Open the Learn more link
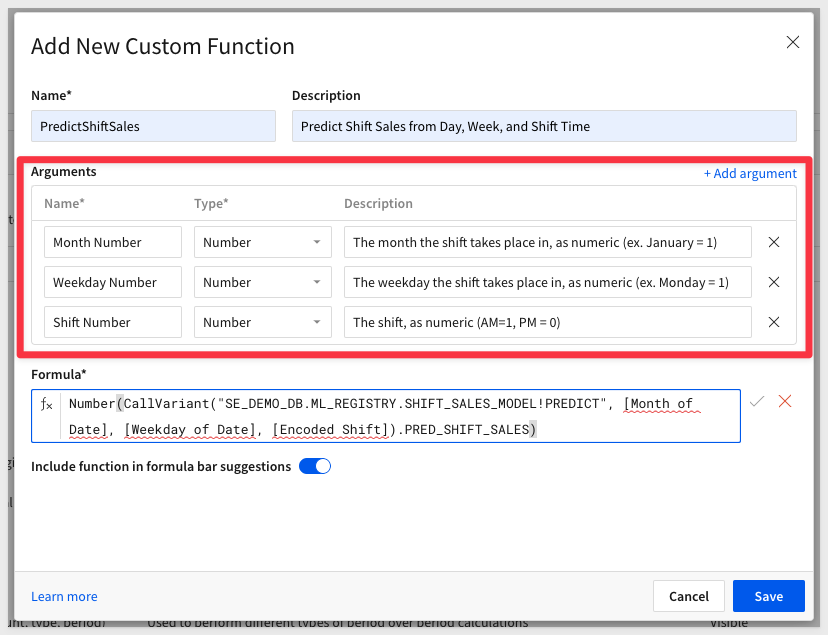 tap(64, 596)
